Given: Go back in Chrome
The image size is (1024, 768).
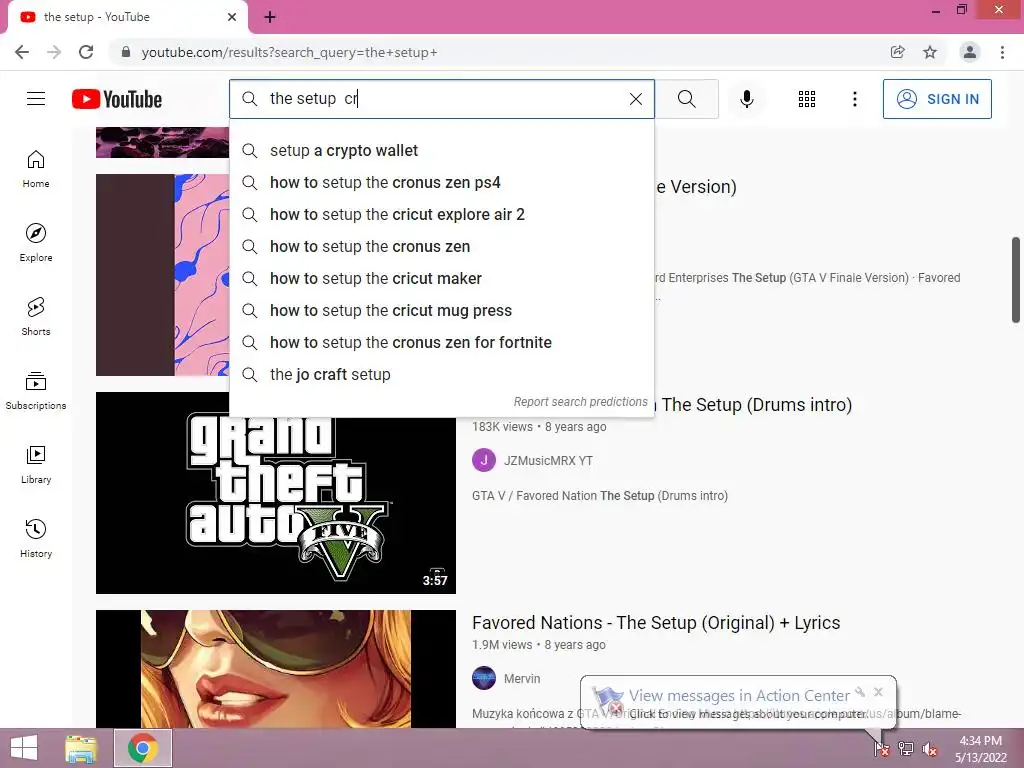Looking at the screenshot, I should [x=22, y=52].
